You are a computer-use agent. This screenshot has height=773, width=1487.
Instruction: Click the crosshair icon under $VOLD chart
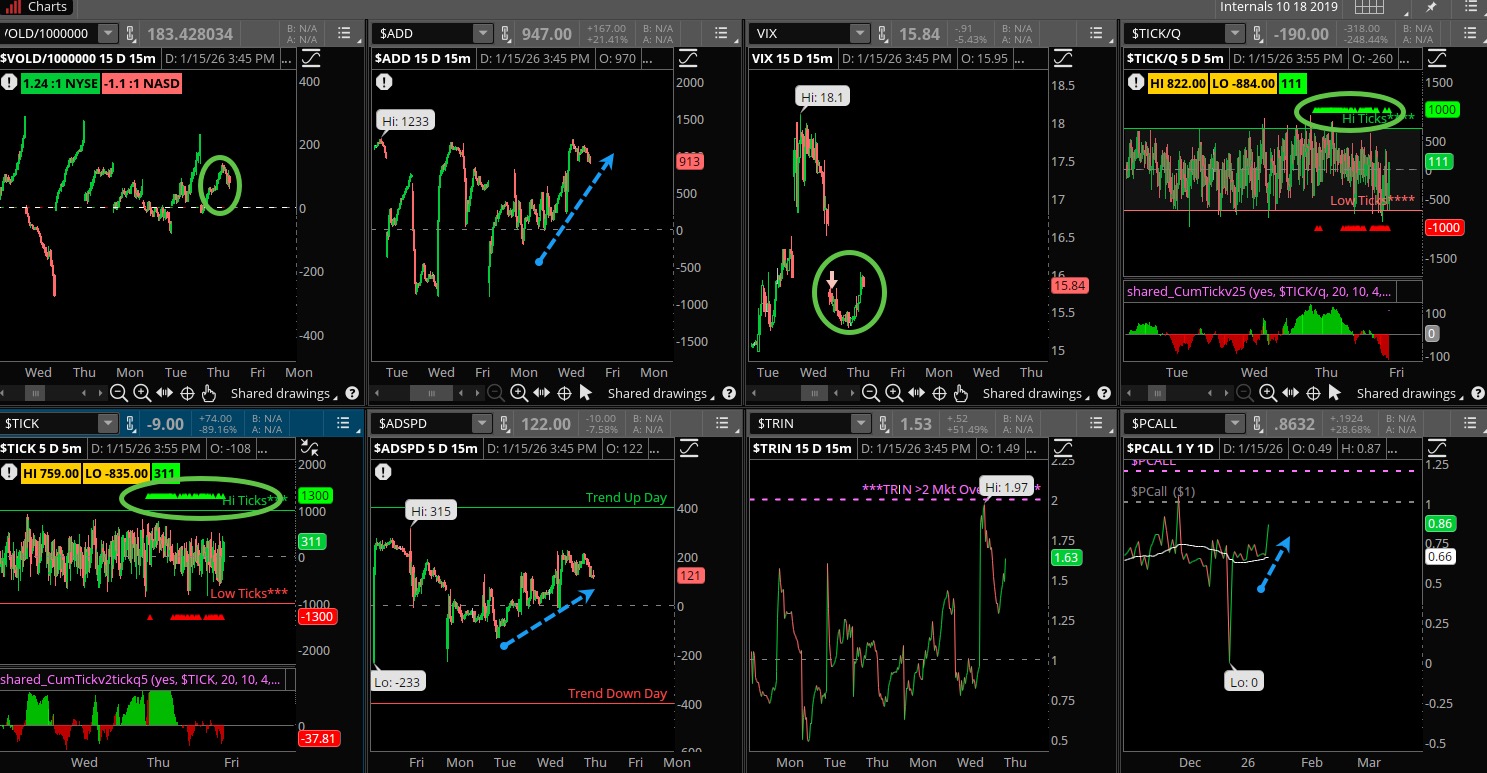tap(187, 393)
